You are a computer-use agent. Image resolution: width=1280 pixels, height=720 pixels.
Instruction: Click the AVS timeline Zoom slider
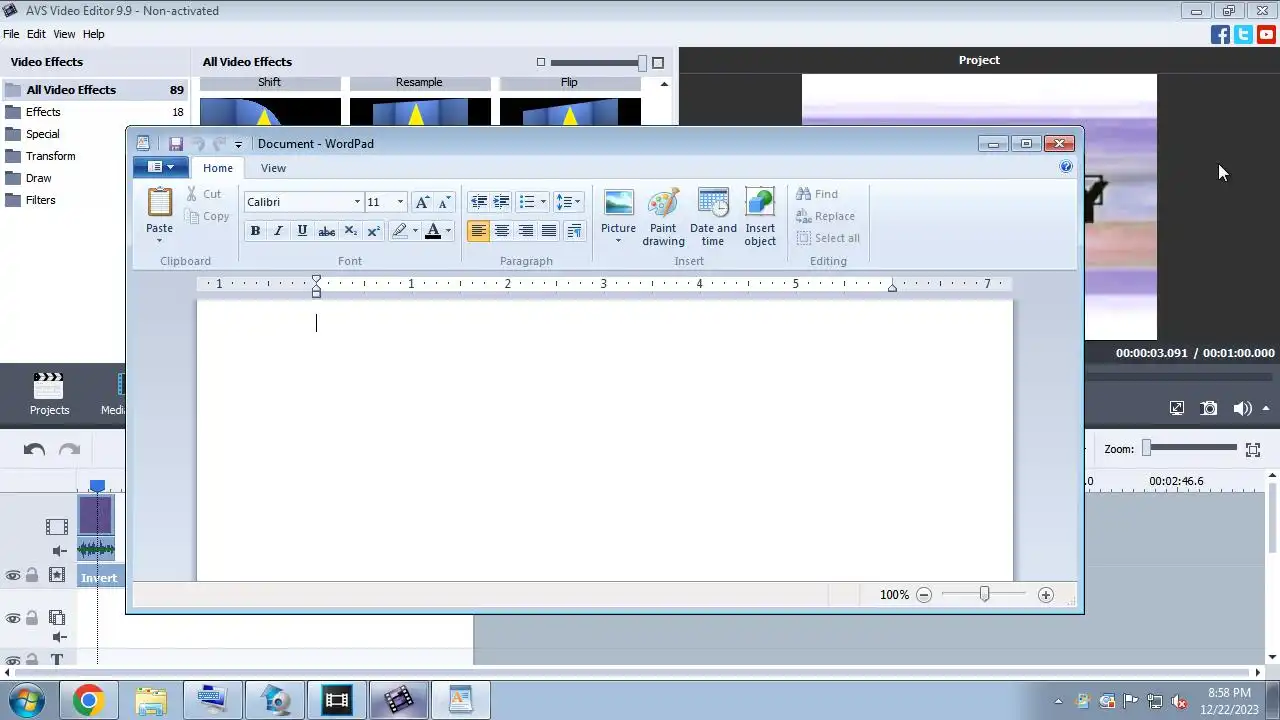point(1146,449)
